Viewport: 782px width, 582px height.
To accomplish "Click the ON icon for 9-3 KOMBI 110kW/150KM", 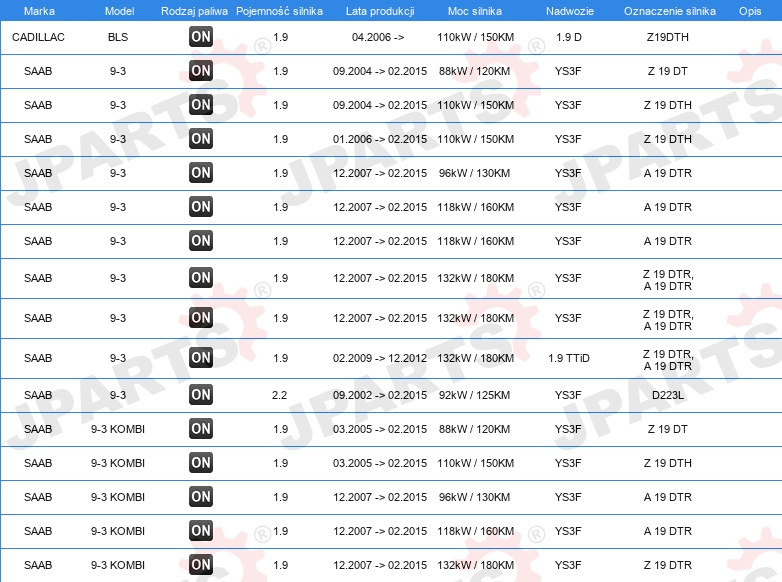I will click(201, 463).
